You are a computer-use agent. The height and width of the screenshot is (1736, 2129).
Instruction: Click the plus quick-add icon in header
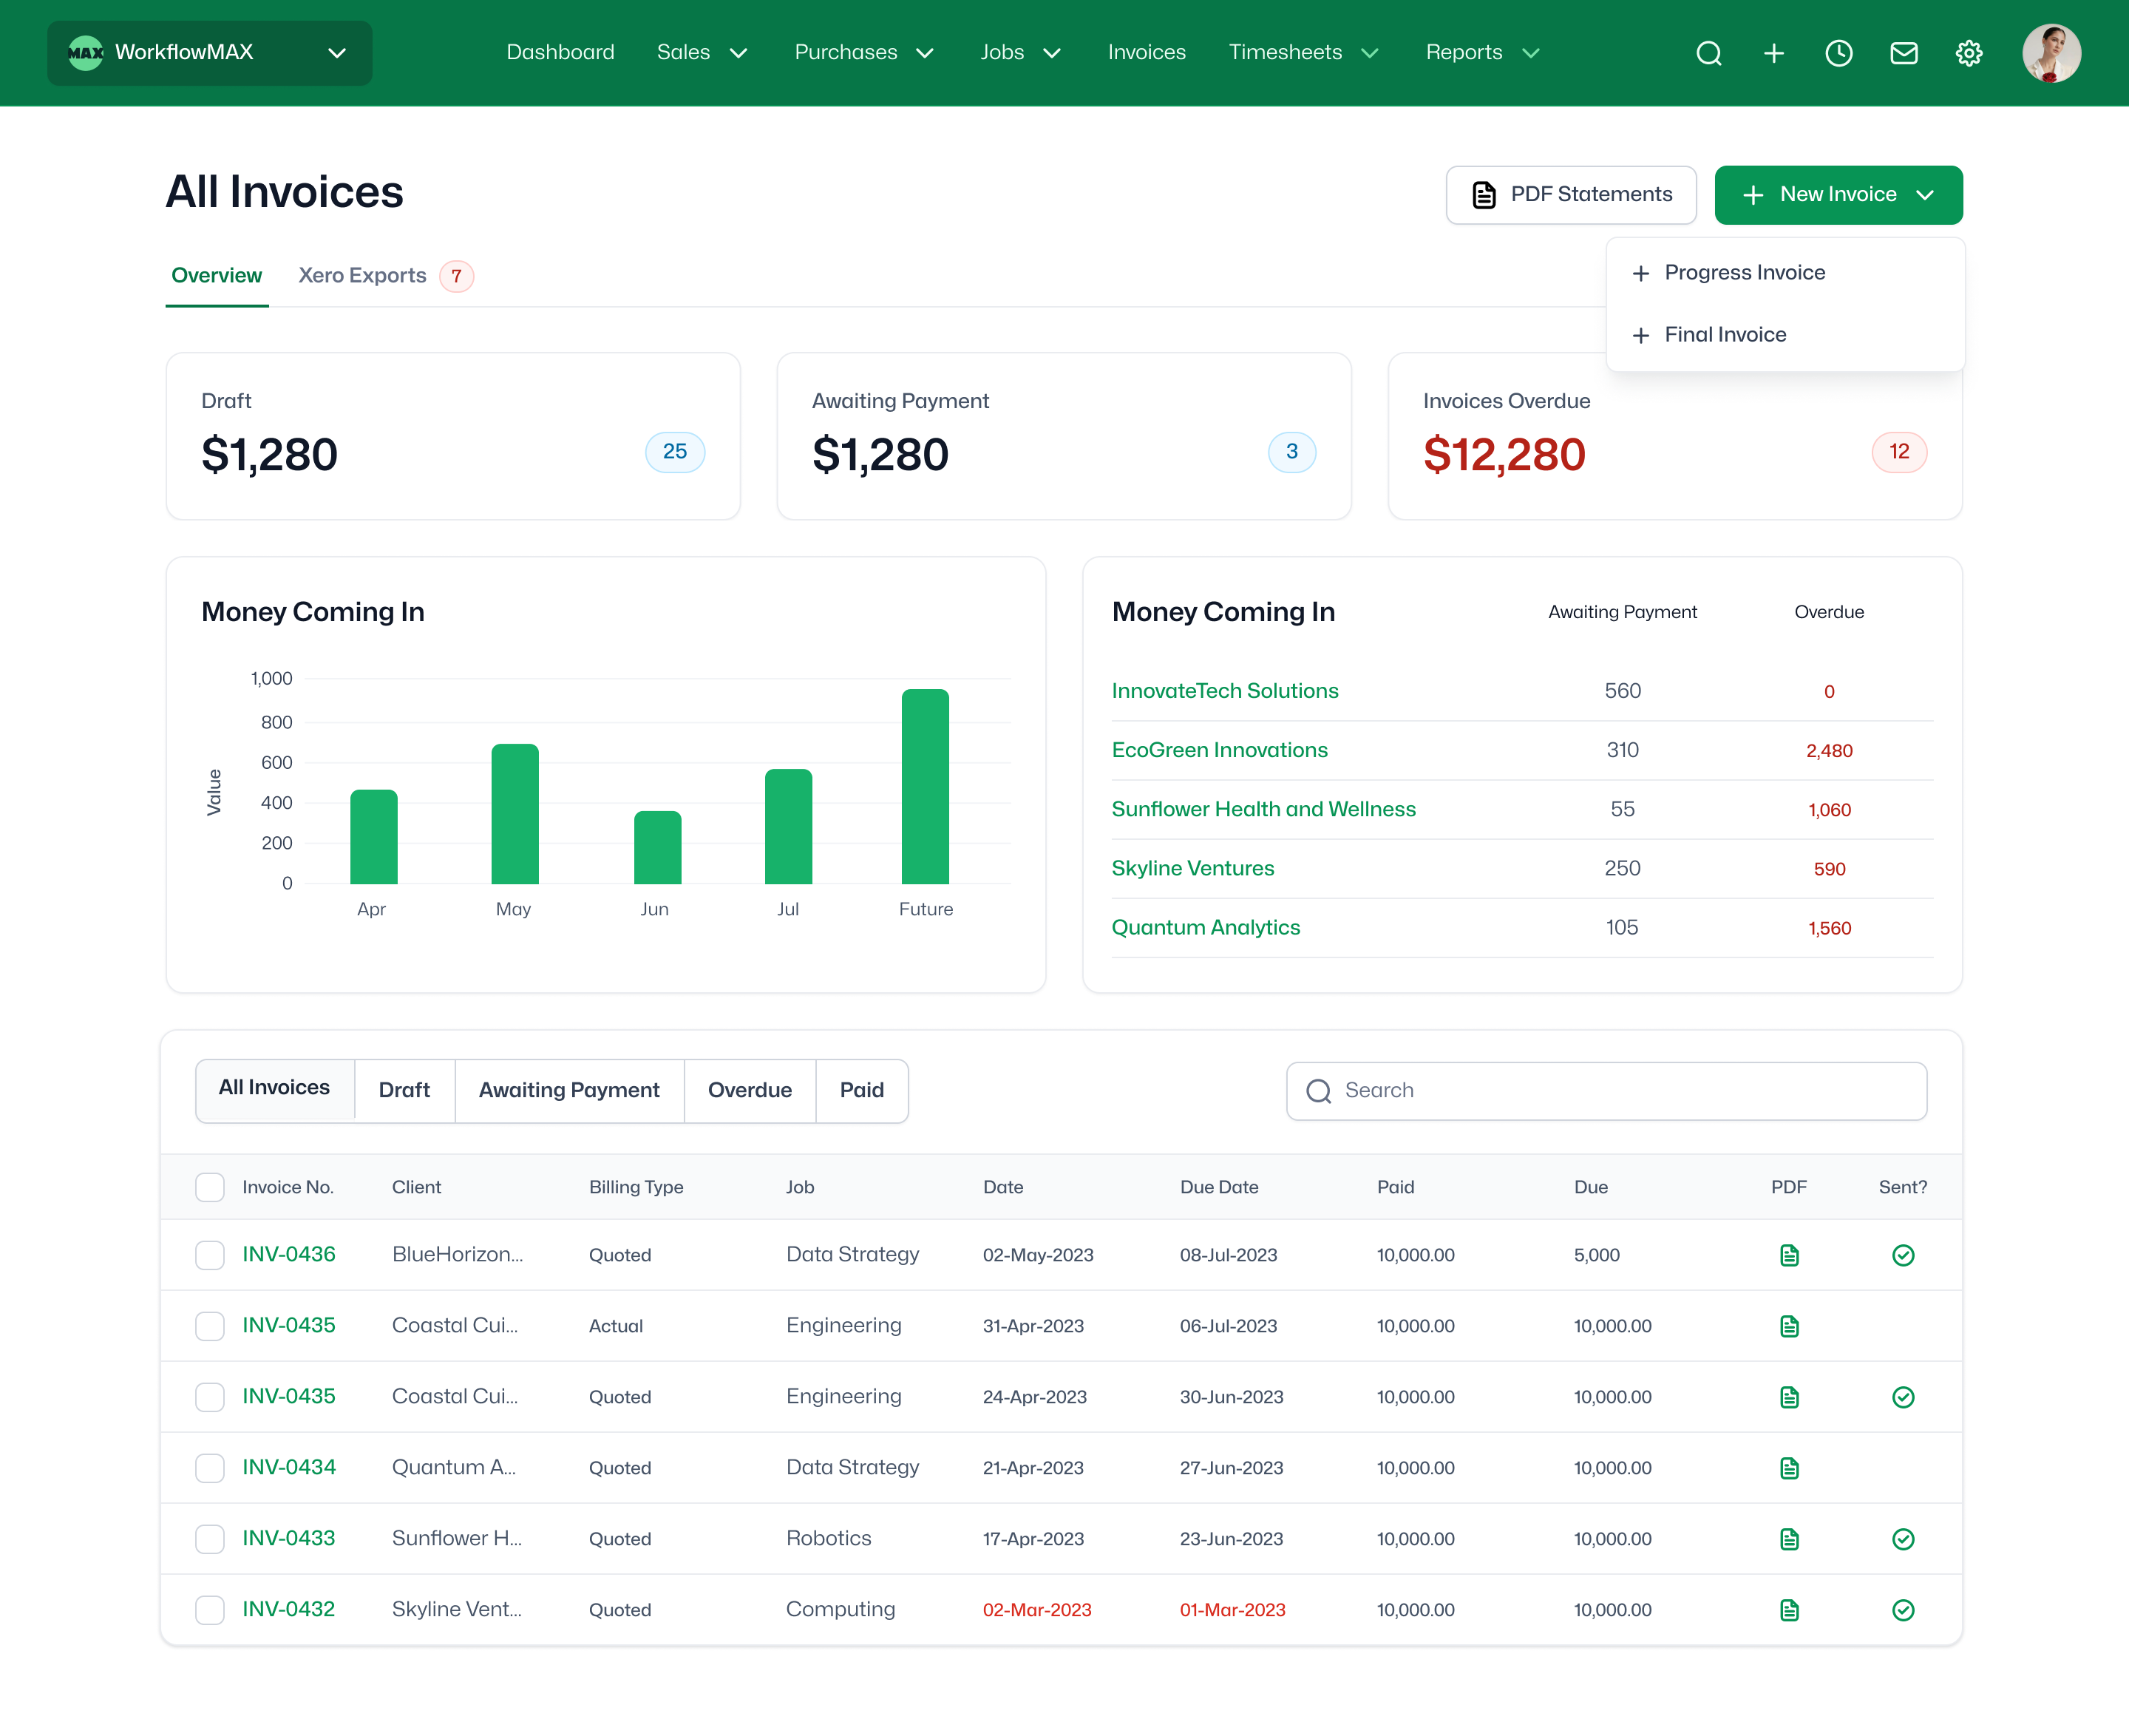(1773, 53)
